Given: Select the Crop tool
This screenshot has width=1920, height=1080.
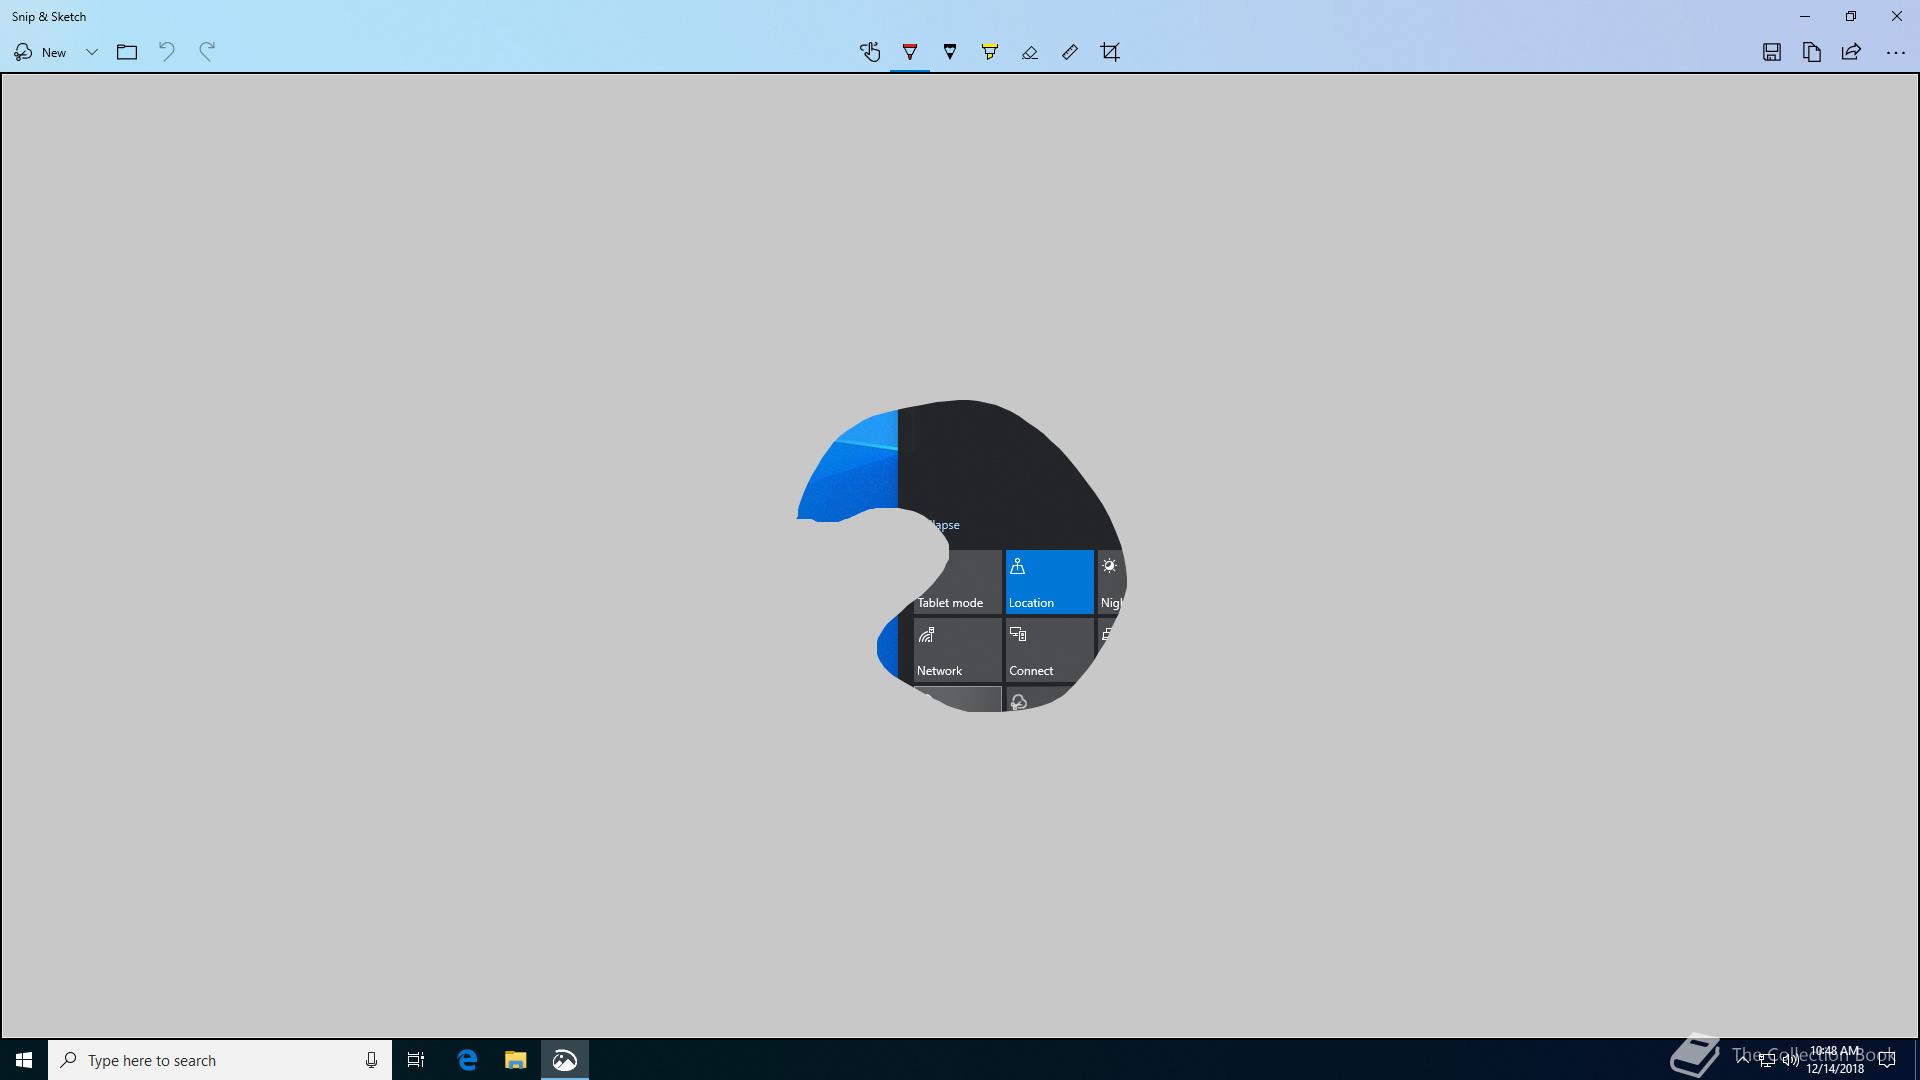Looking at the screenshot, I should coord(1110,52).
